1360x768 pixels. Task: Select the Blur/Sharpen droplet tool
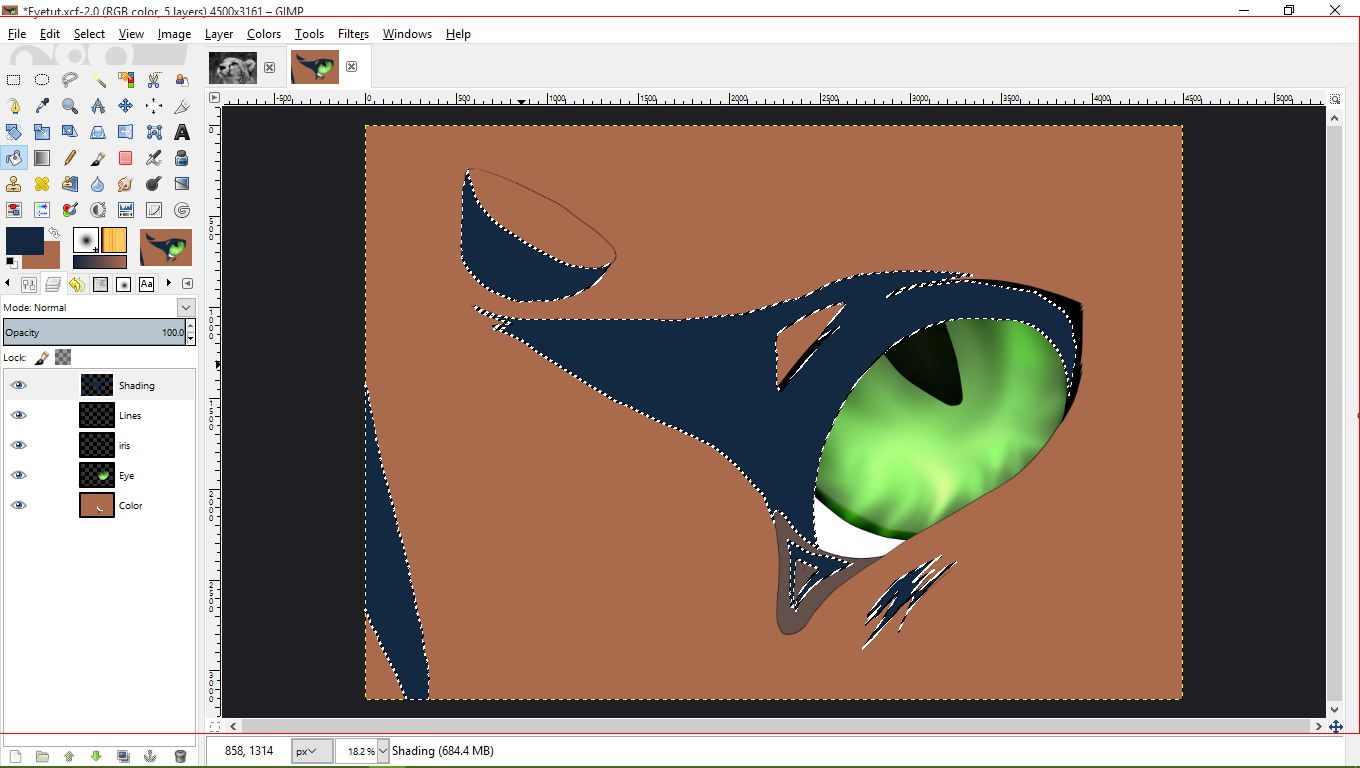tap(98, 184)
